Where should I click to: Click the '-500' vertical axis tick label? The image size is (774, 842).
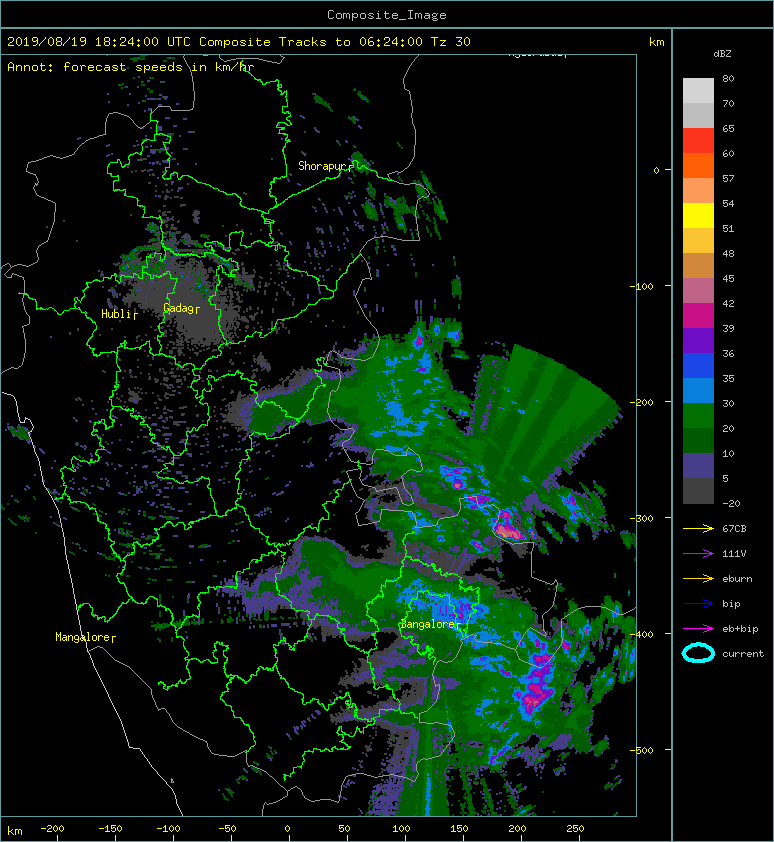[642, 750]
